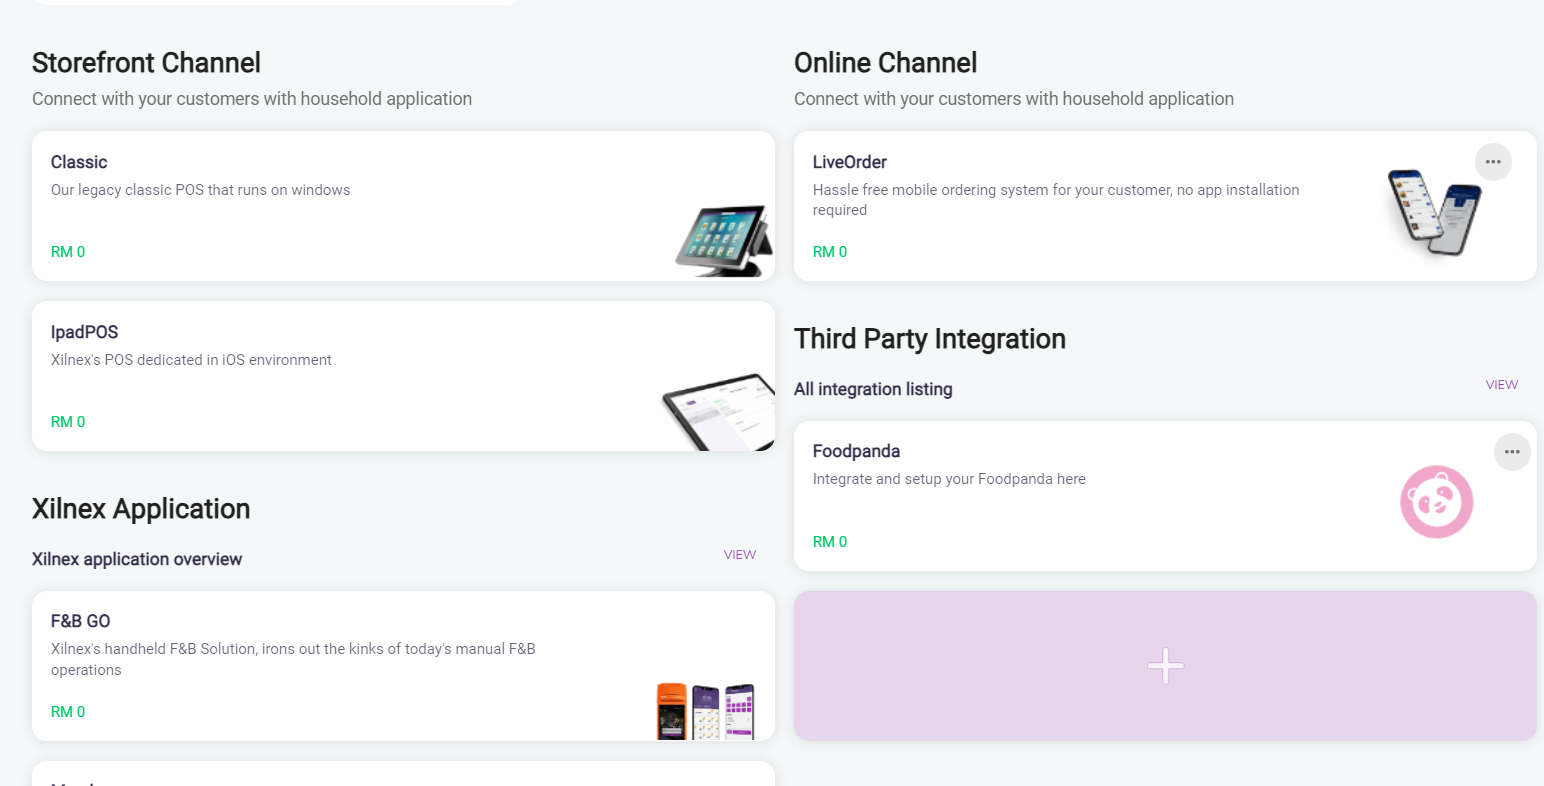The height and width of the screenshot is (786, 1544).
Task: Click the RM 0 amount under Classic
Action: (68, 252)
